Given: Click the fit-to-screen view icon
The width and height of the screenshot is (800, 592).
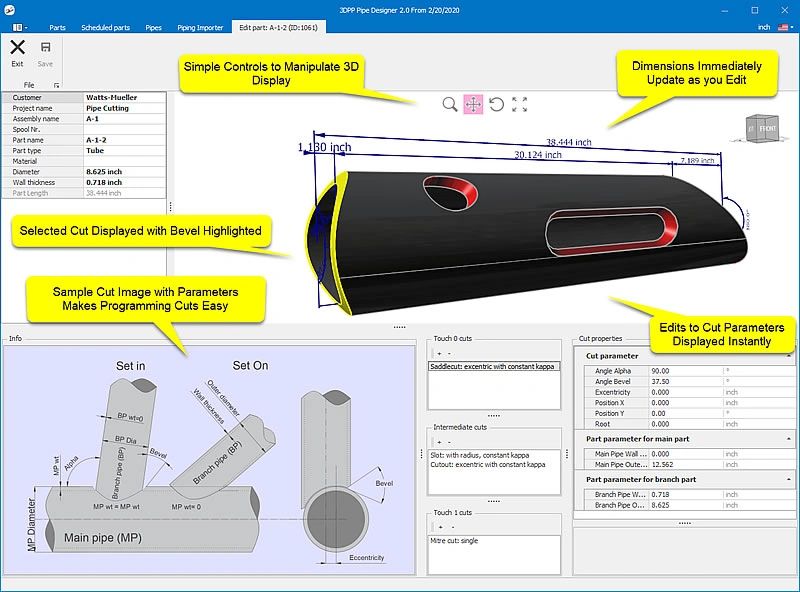Looking at the screenshot, I should click(x=520, y=104).
